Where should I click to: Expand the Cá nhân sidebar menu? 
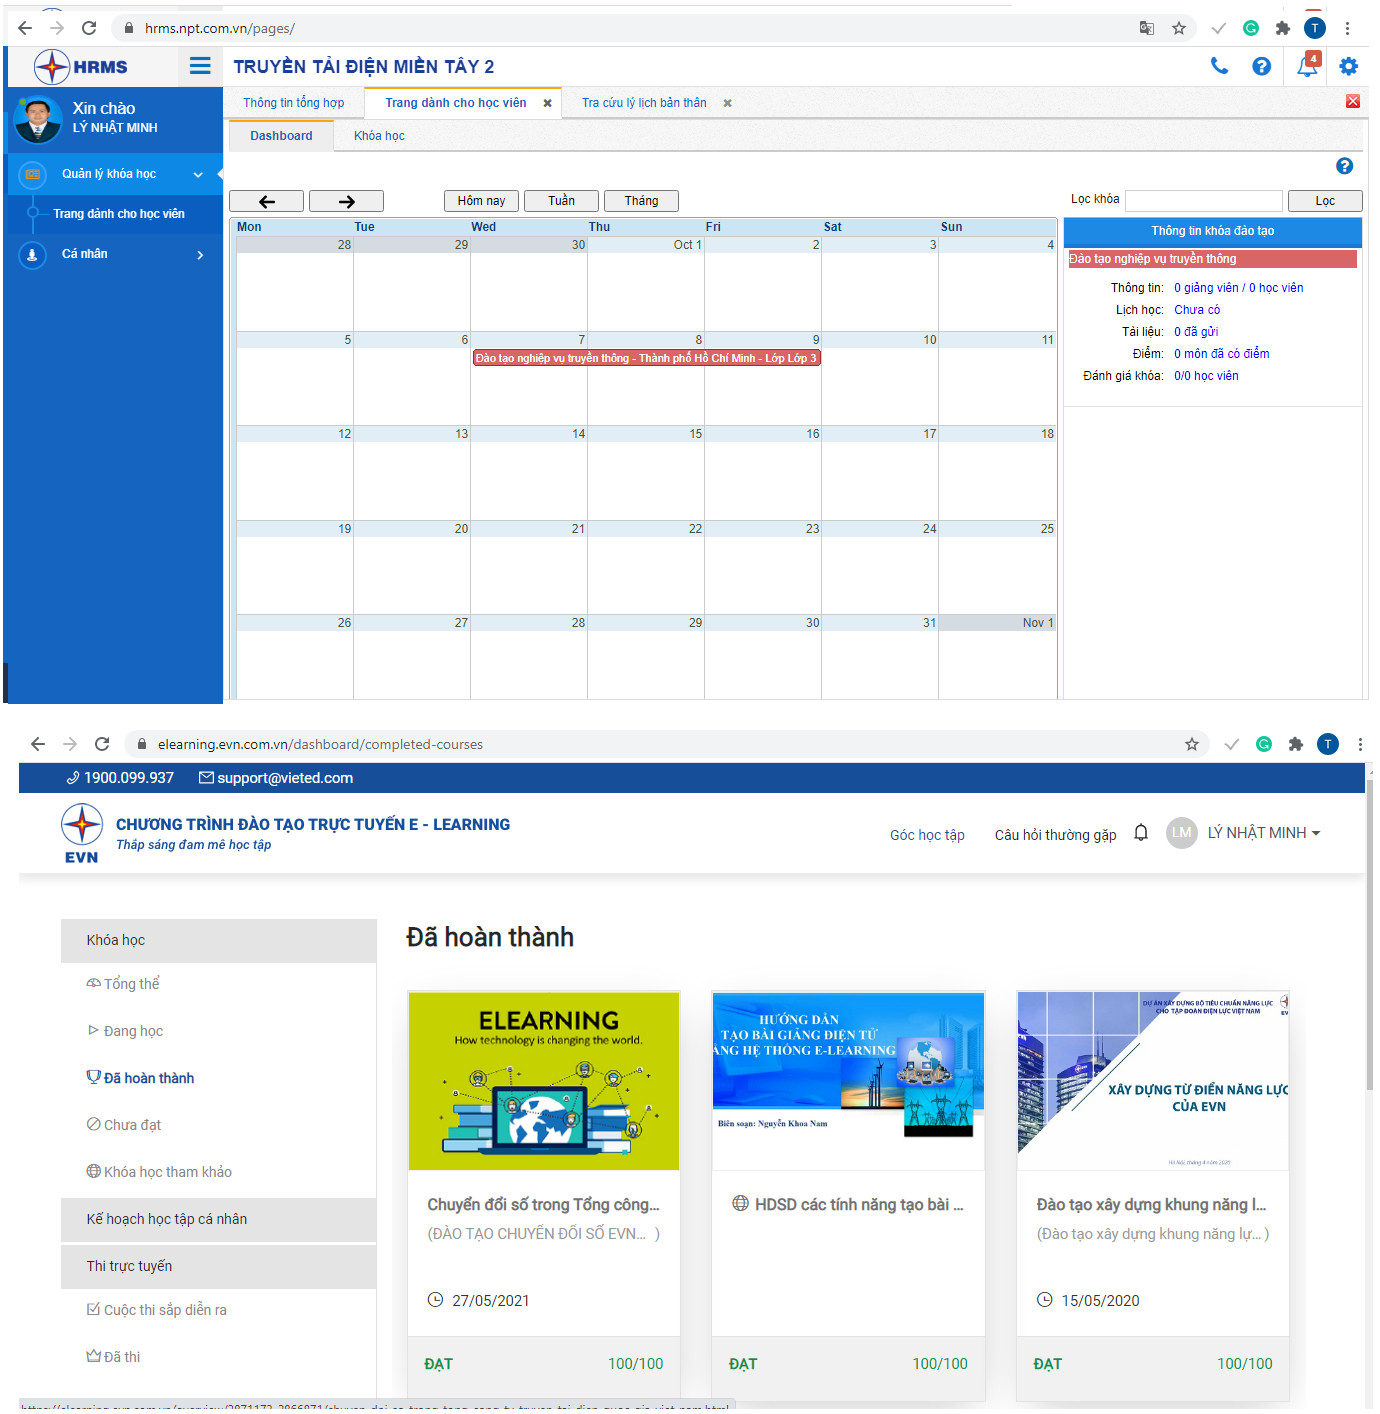(200, 255)
